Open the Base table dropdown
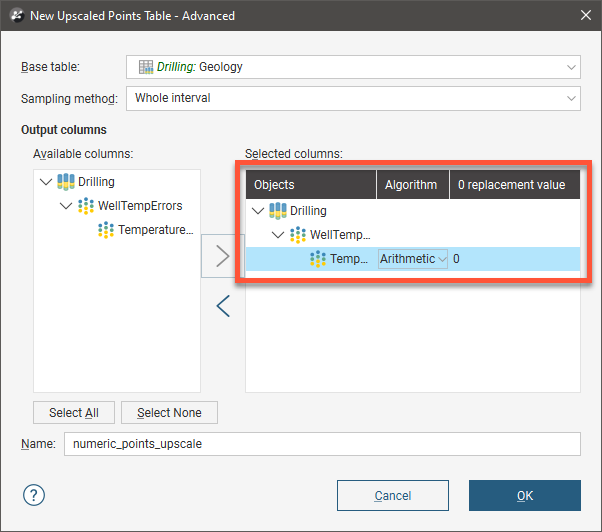This screenshot has width=602, height=532. point(571,67)
